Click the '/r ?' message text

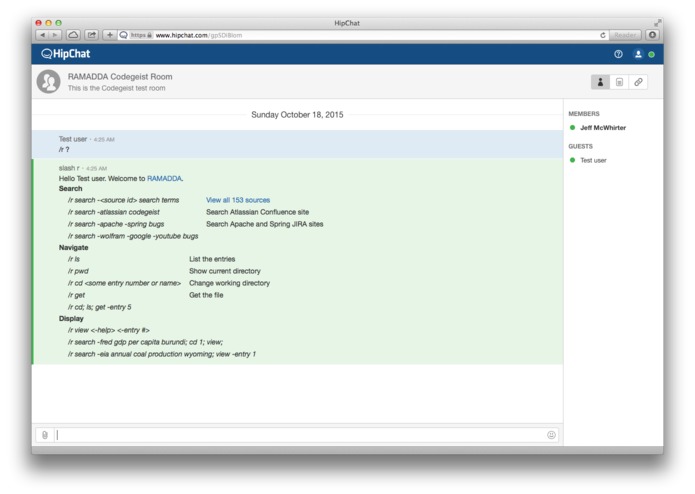point(64,150)
